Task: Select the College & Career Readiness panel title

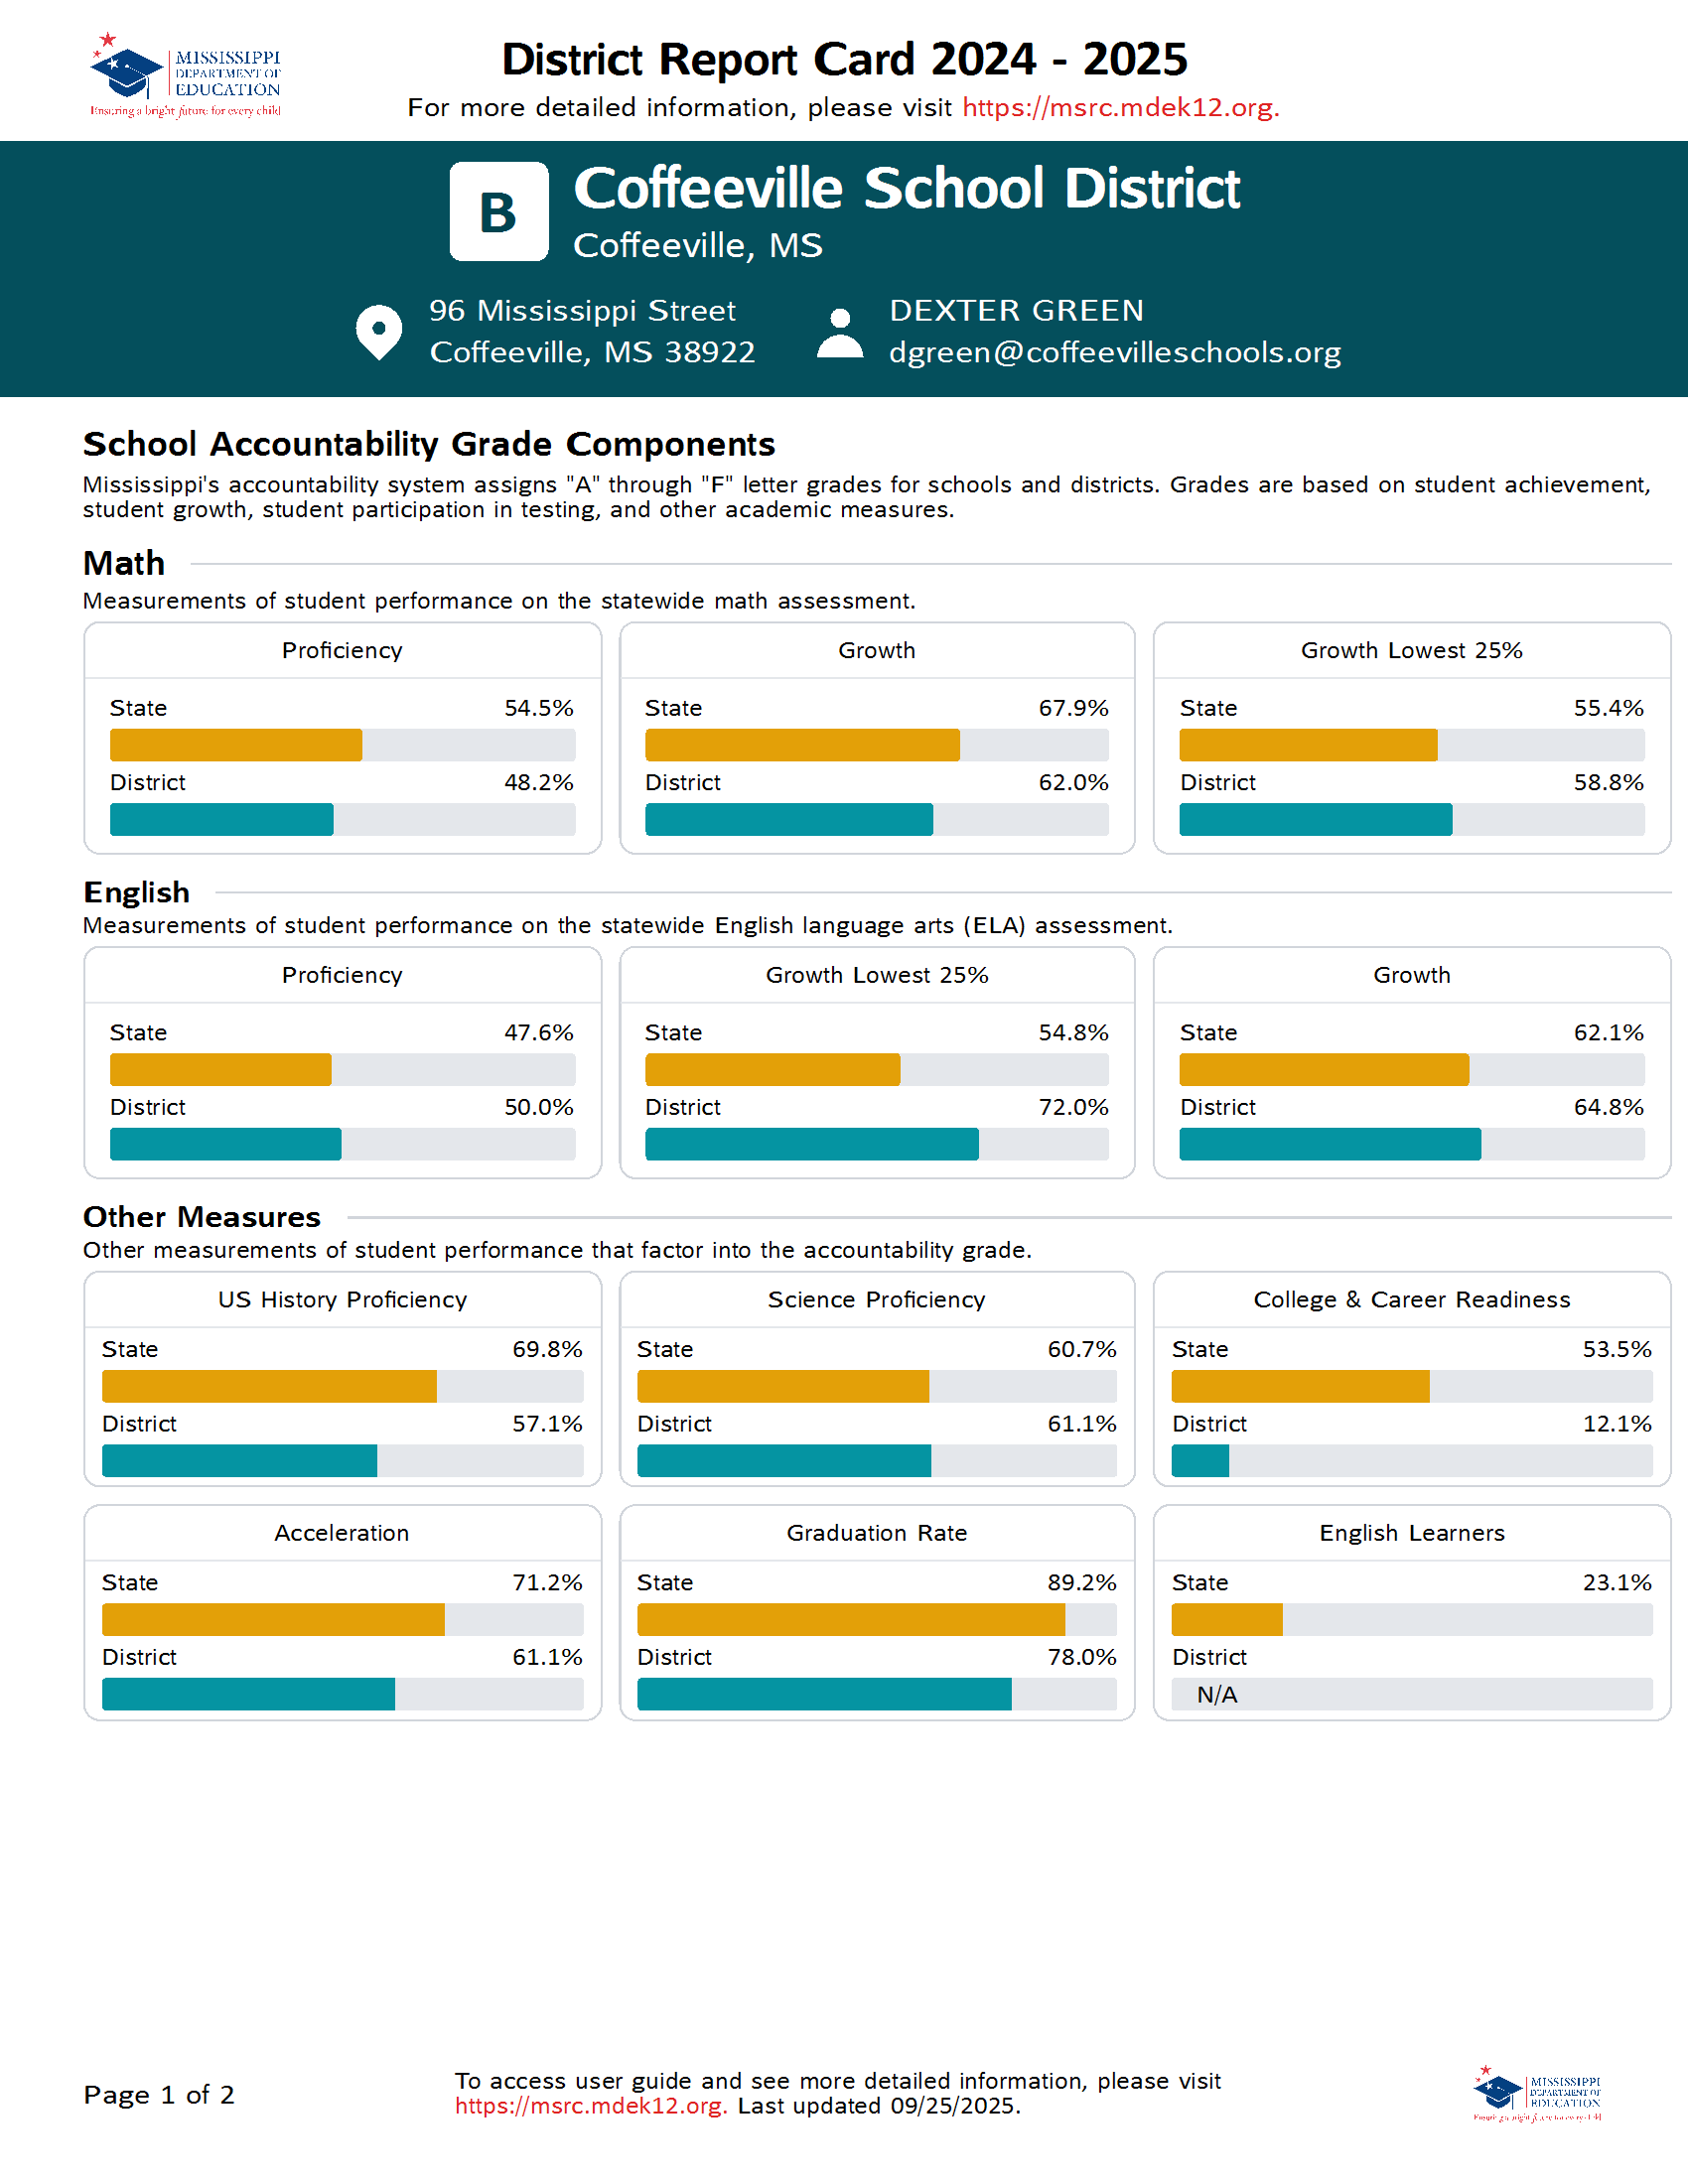Action: [x=1411, y=1299]
